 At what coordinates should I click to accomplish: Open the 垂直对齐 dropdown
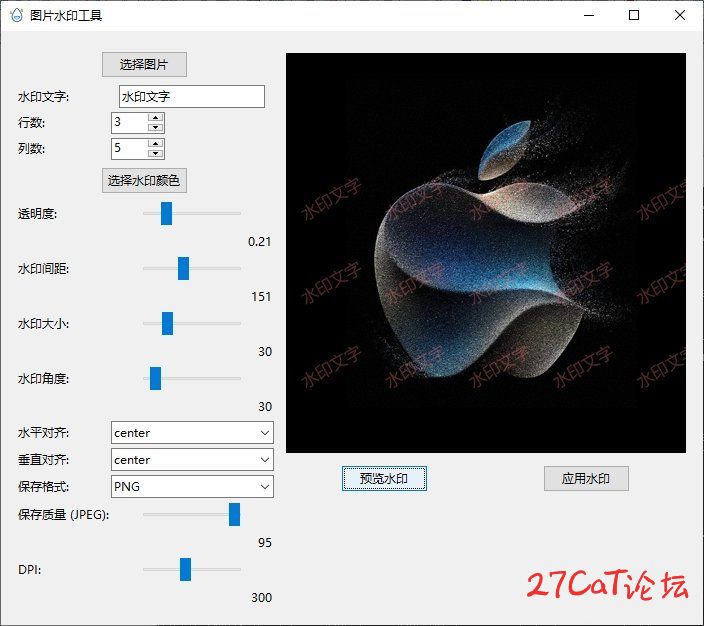192,459
